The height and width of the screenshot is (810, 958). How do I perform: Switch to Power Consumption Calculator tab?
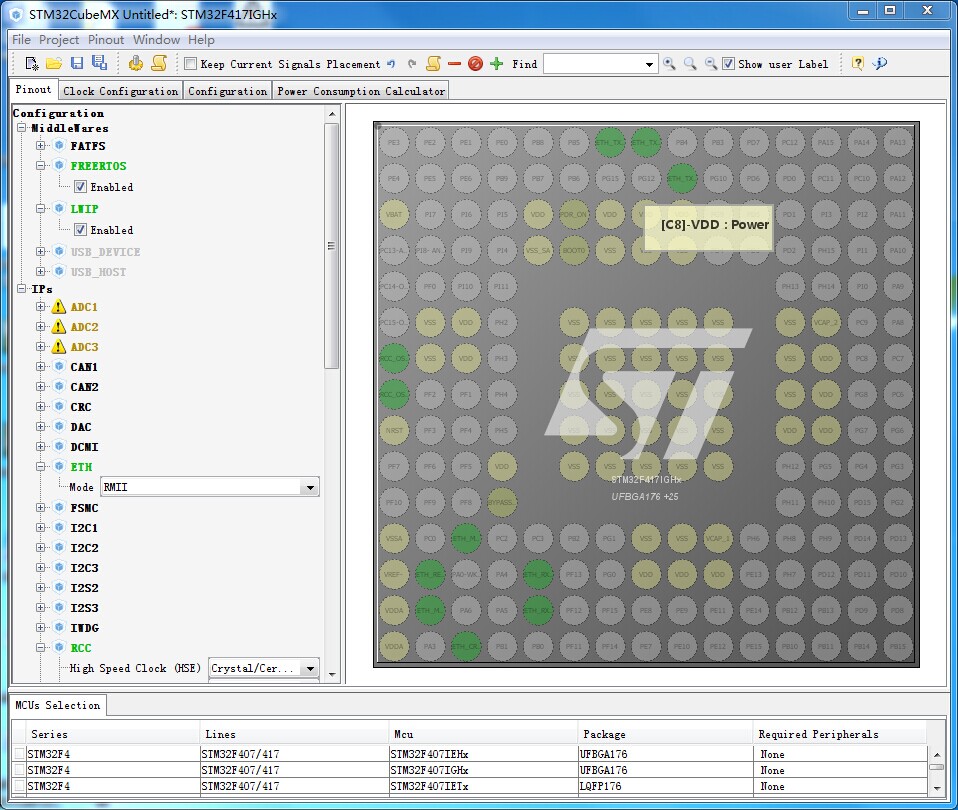point(361,91)
